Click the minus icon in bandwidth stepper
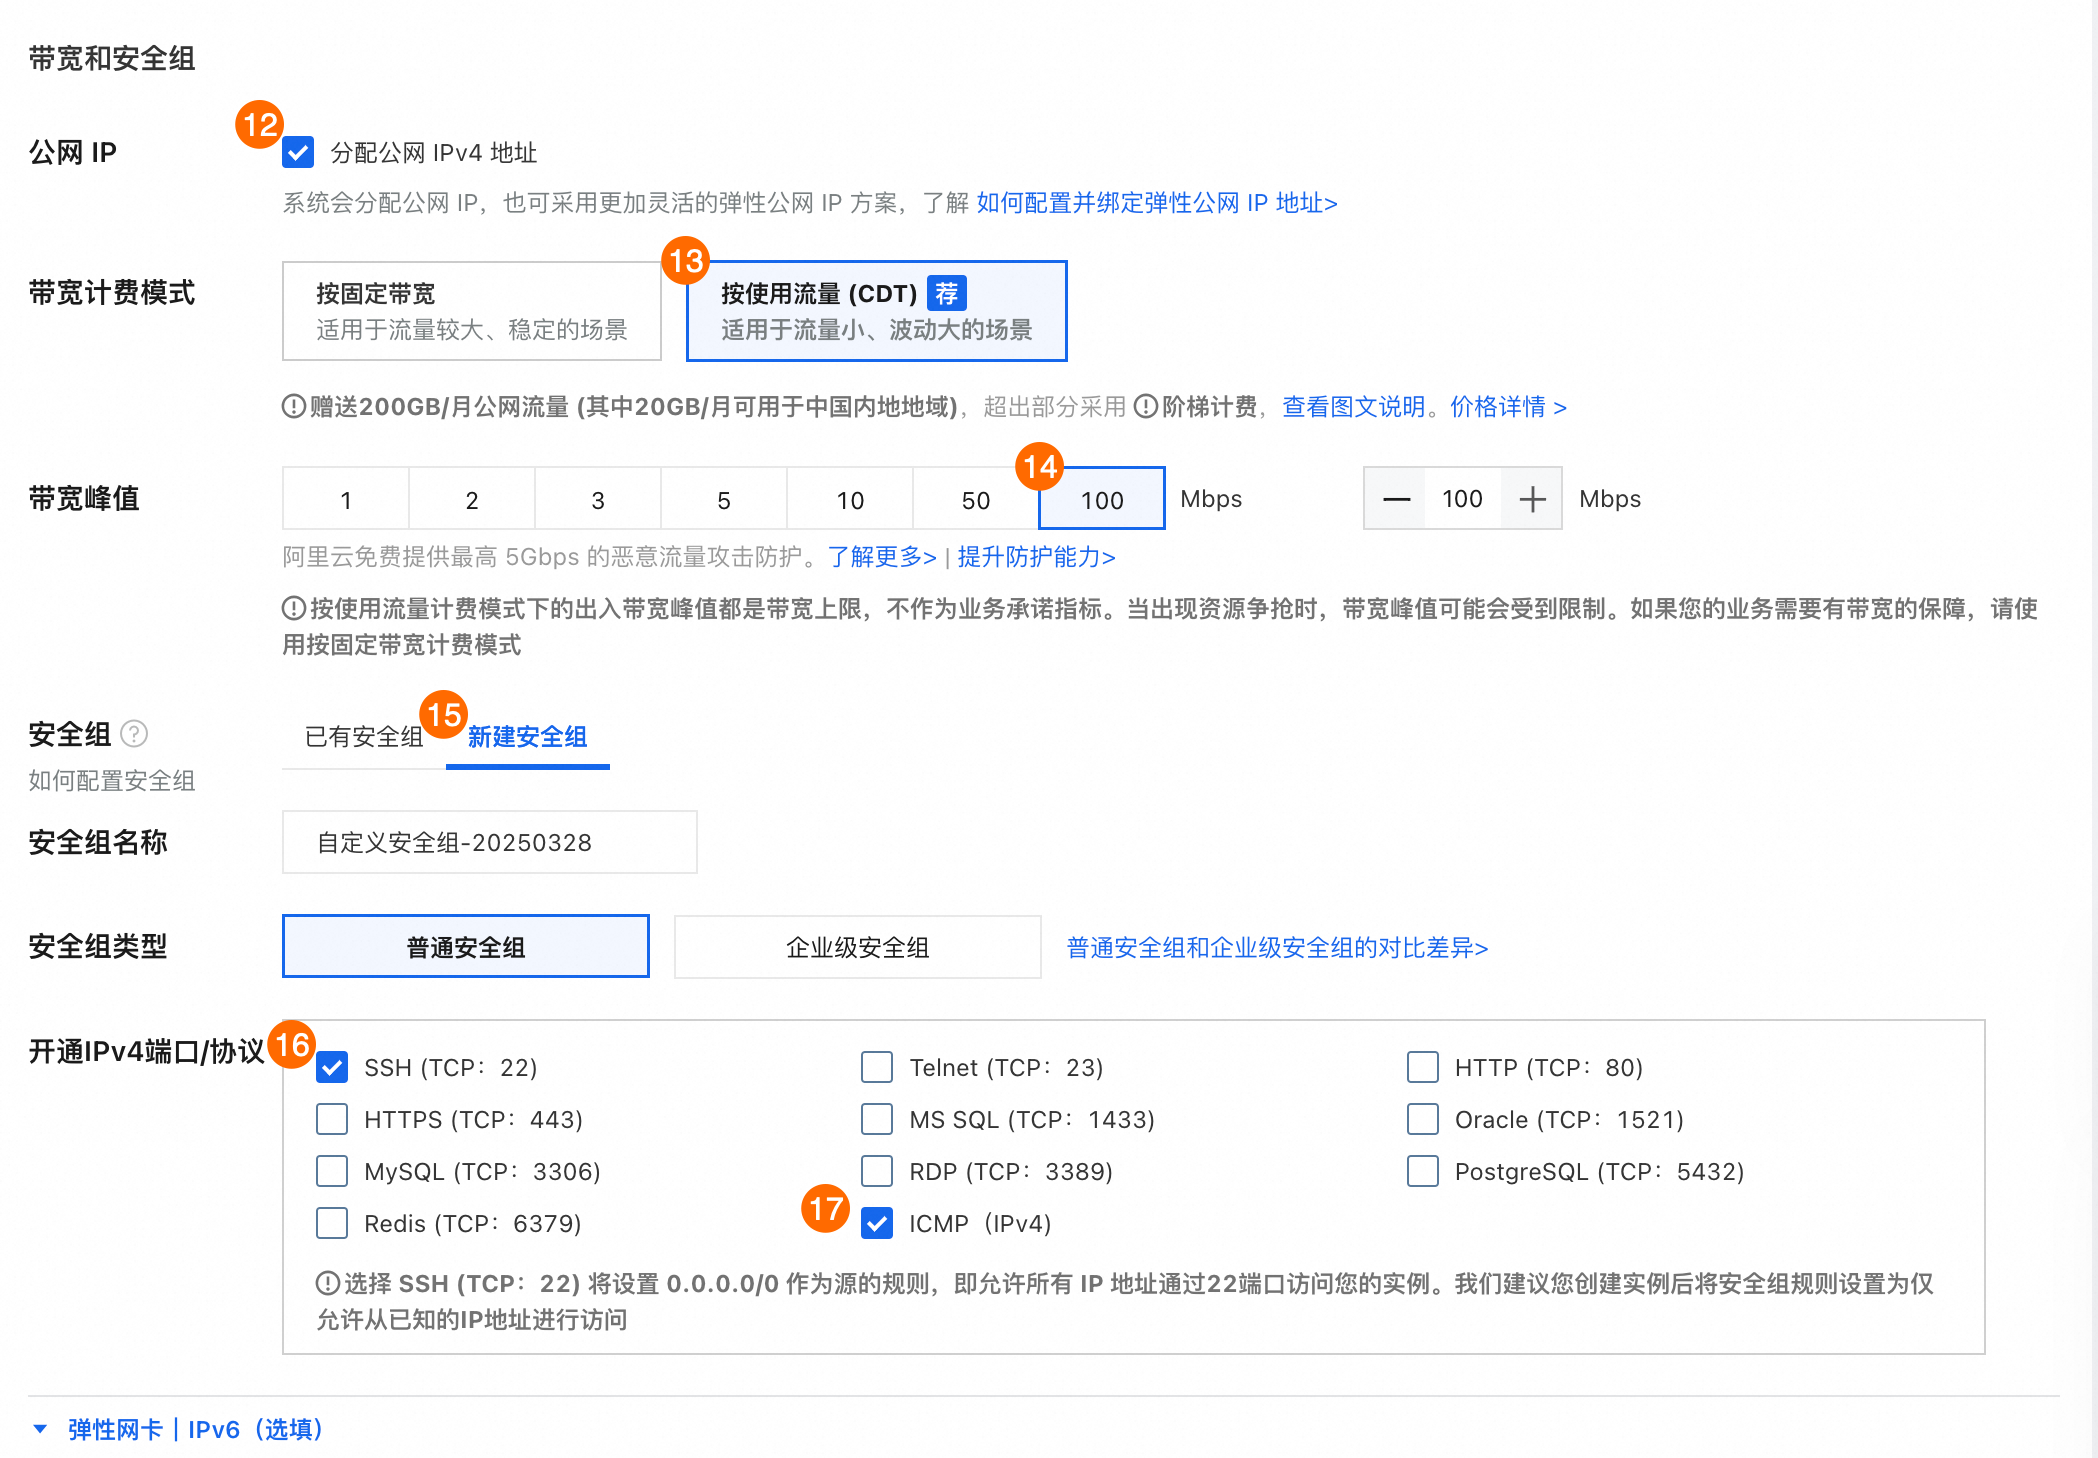Image resolution: width=2098 pixels, height=1458 pixels. point(1396,499)
